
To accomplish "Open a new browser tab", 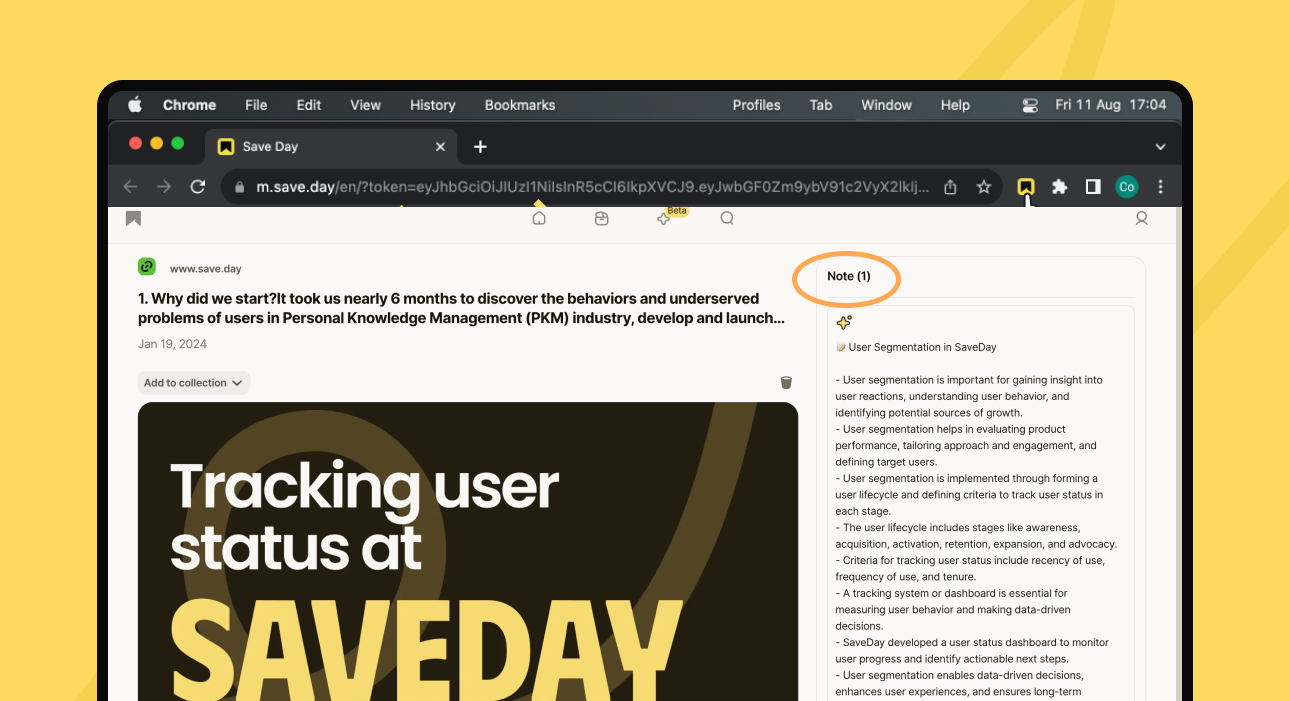I will pyautogui.click(x=480, y=147).
